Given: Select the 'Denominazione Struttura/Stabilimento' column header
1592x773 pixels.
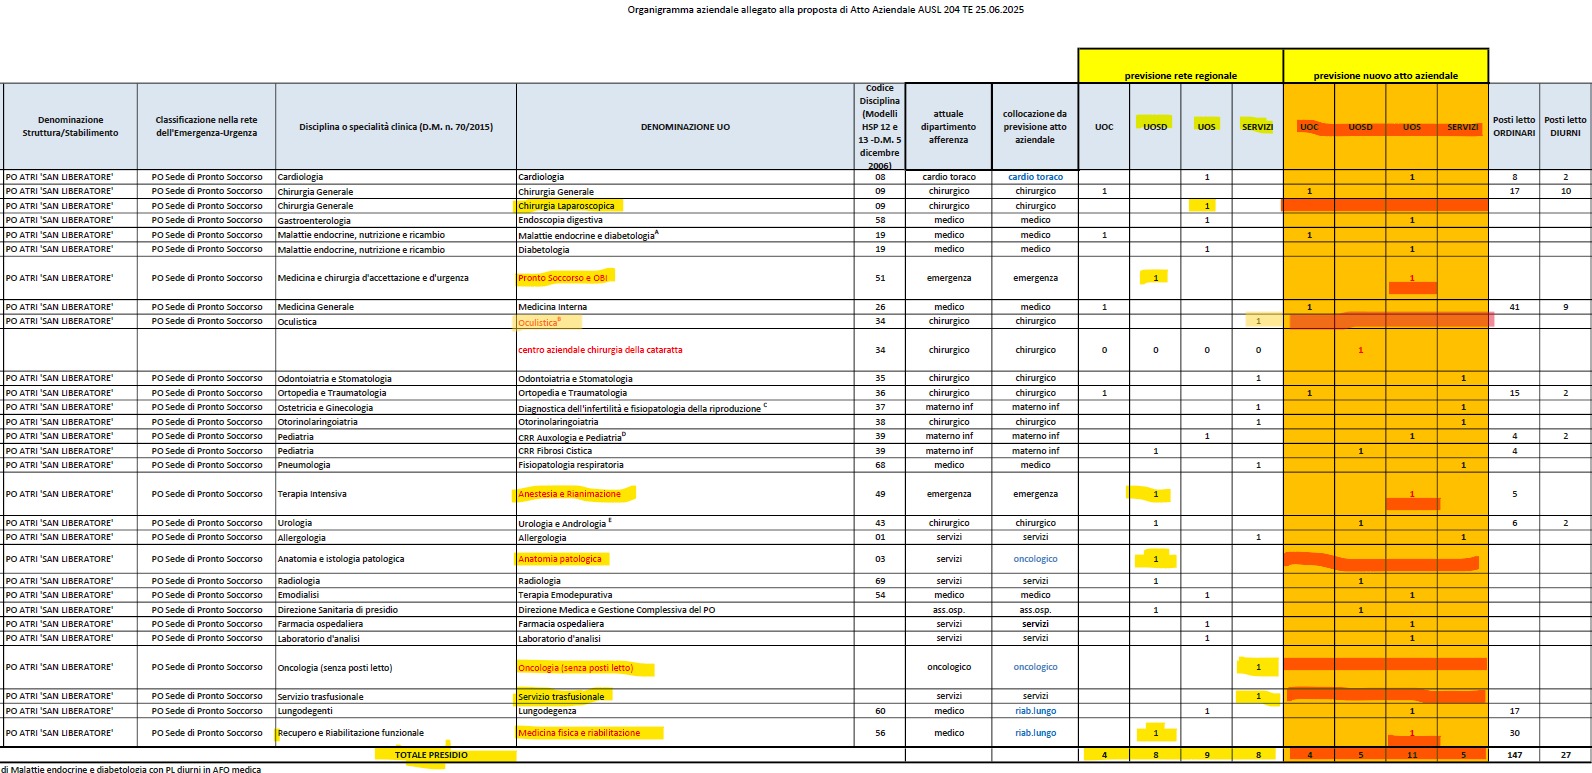Looking at the screenshot, I should point(70,127).
